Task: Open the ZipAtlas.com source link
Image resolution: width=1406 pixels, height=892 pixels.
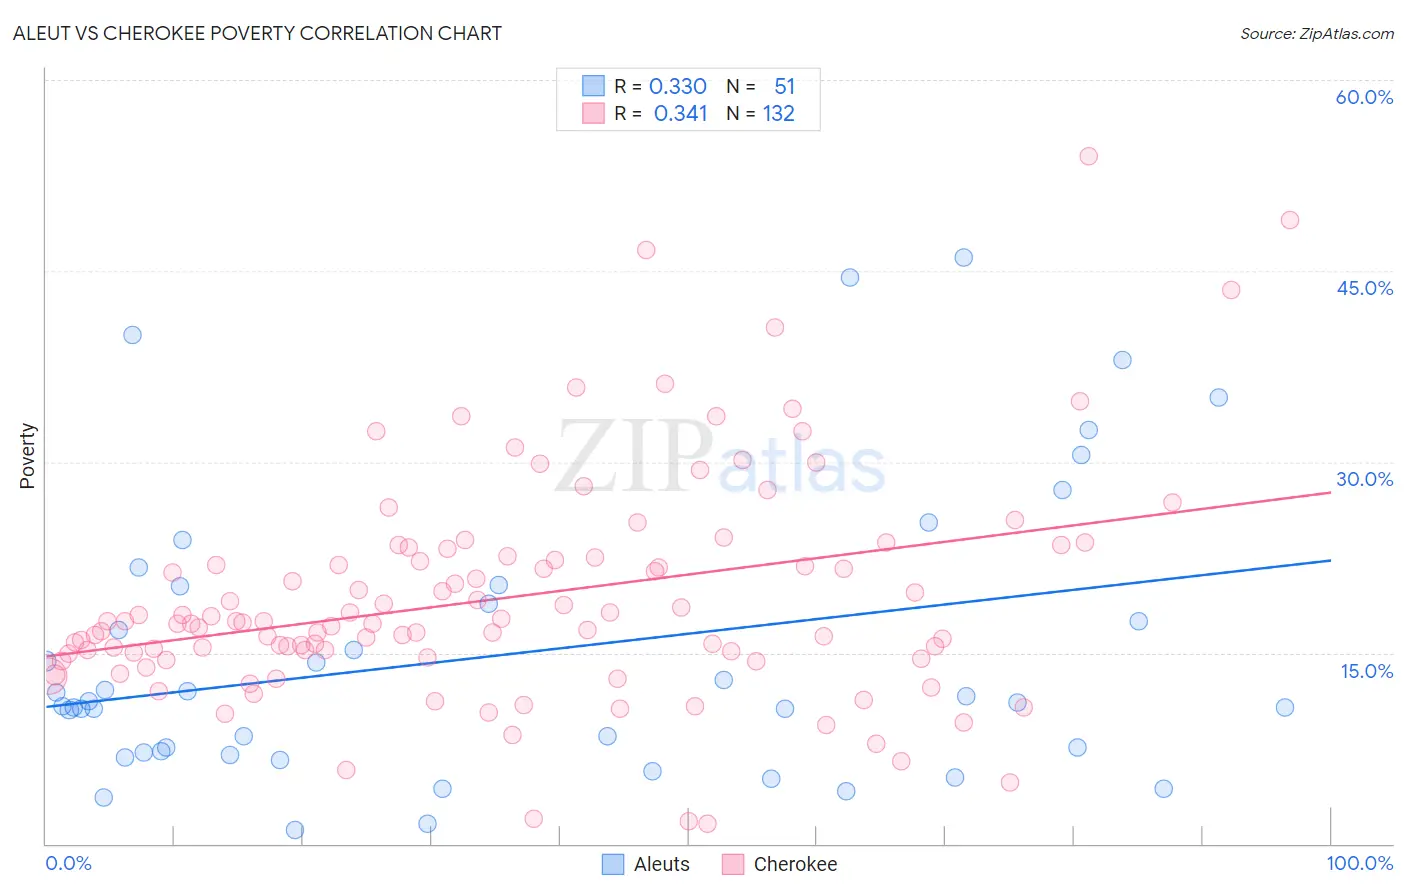Action: pos(1317,33)
